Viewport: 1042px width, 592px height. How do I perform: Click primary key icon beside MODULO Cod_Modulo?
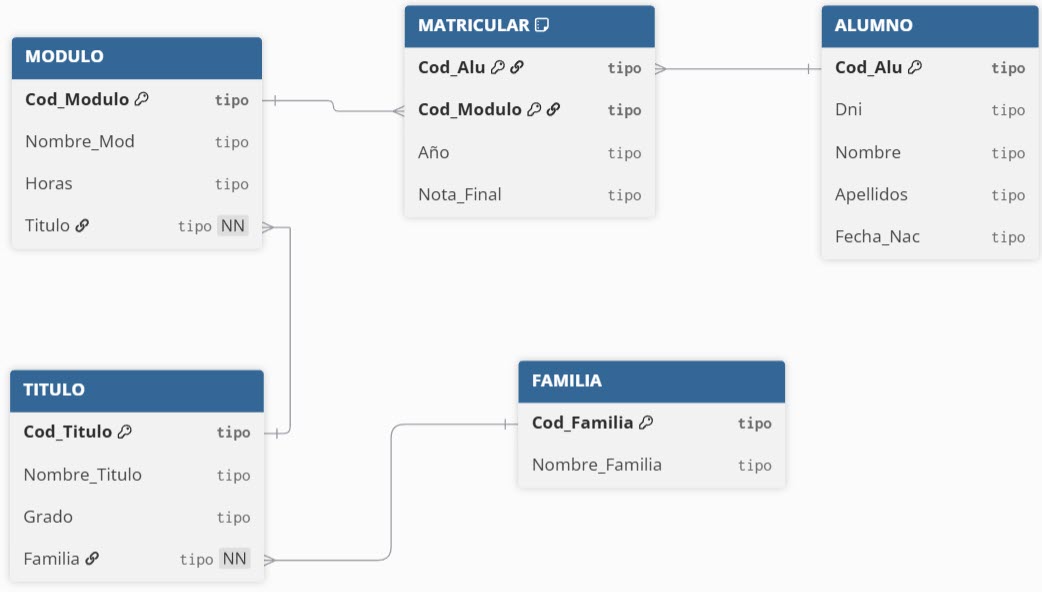point(142,99)
